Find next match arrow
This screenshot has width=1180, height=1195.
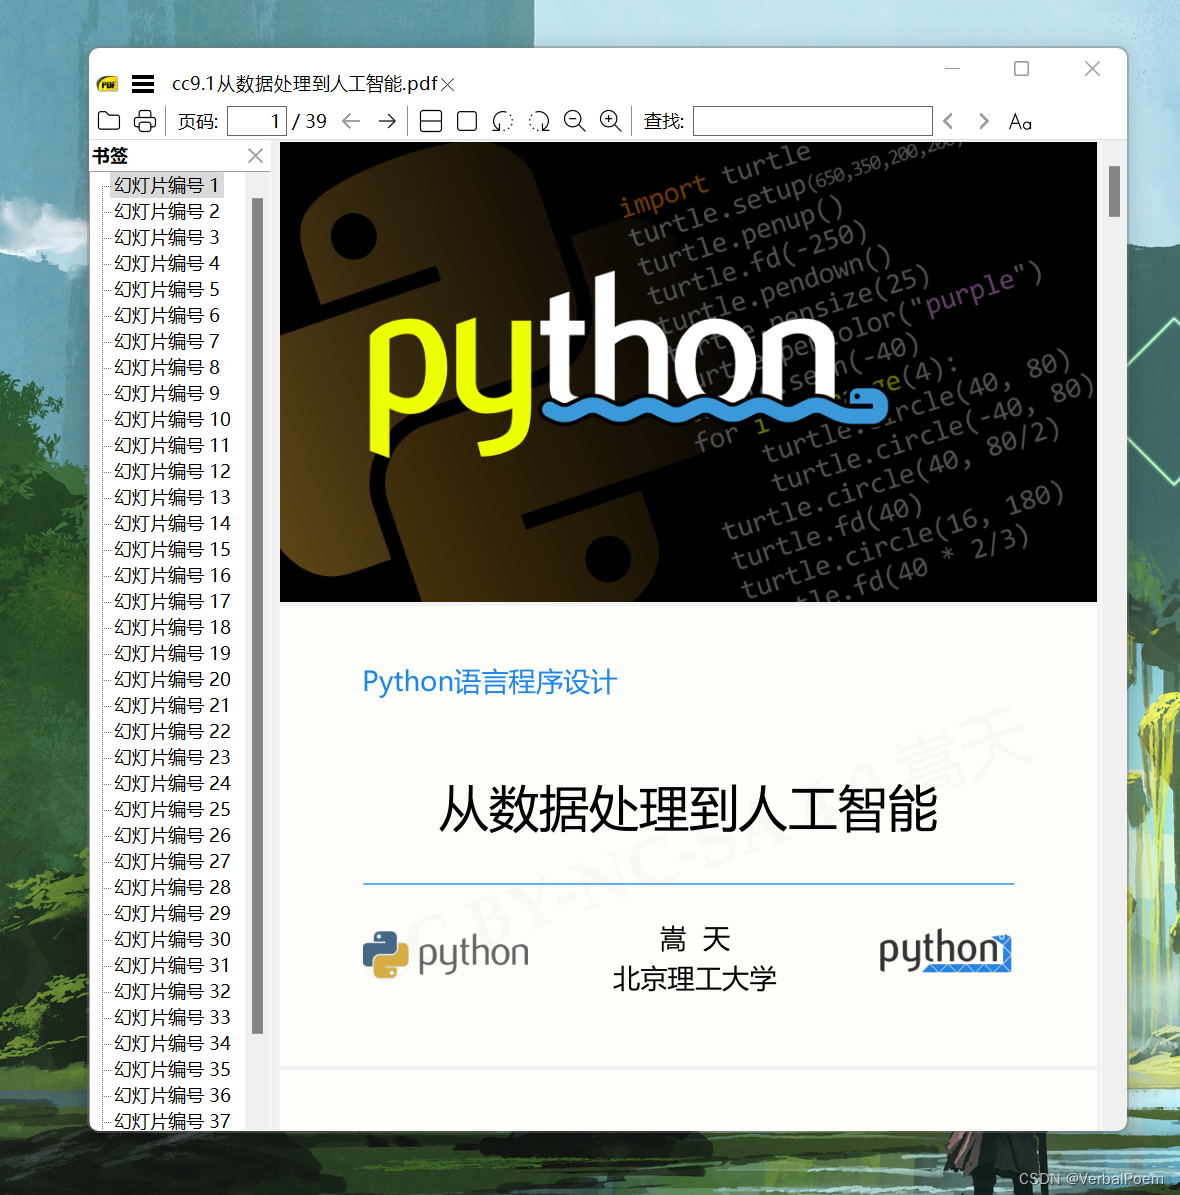pyautogui.click(x=984, y=121)
